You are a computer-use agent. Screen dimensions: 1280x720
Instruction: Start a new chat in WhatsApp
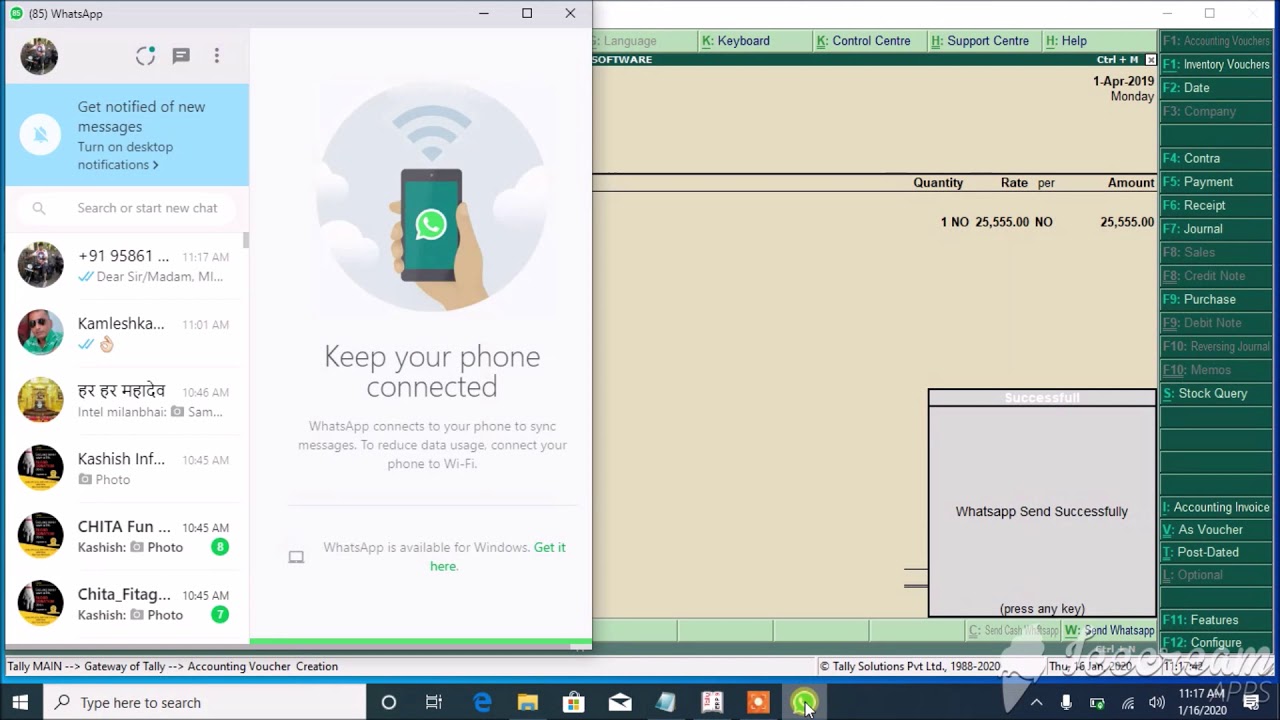pyautogui.click(x=181, y=56)
